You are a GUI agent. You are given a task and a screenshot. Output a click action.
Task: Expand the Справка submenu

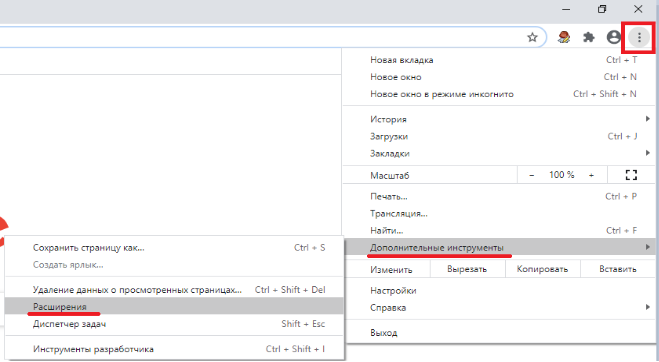tap(499, 308)
